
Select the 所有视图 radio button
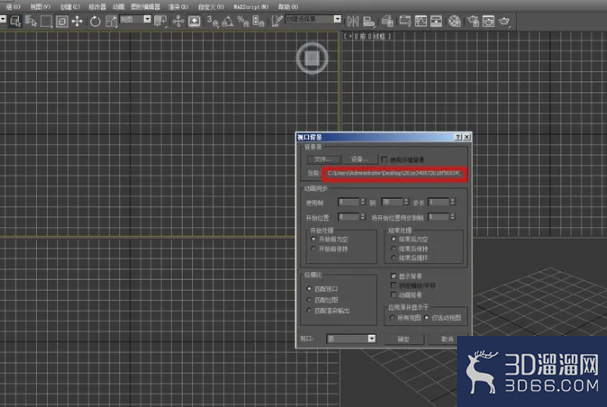point(392,318)
